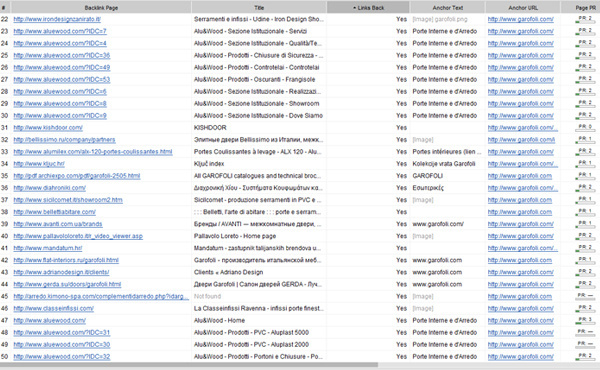Select row number 40
600x370 pixels.
tap(5, 236)
